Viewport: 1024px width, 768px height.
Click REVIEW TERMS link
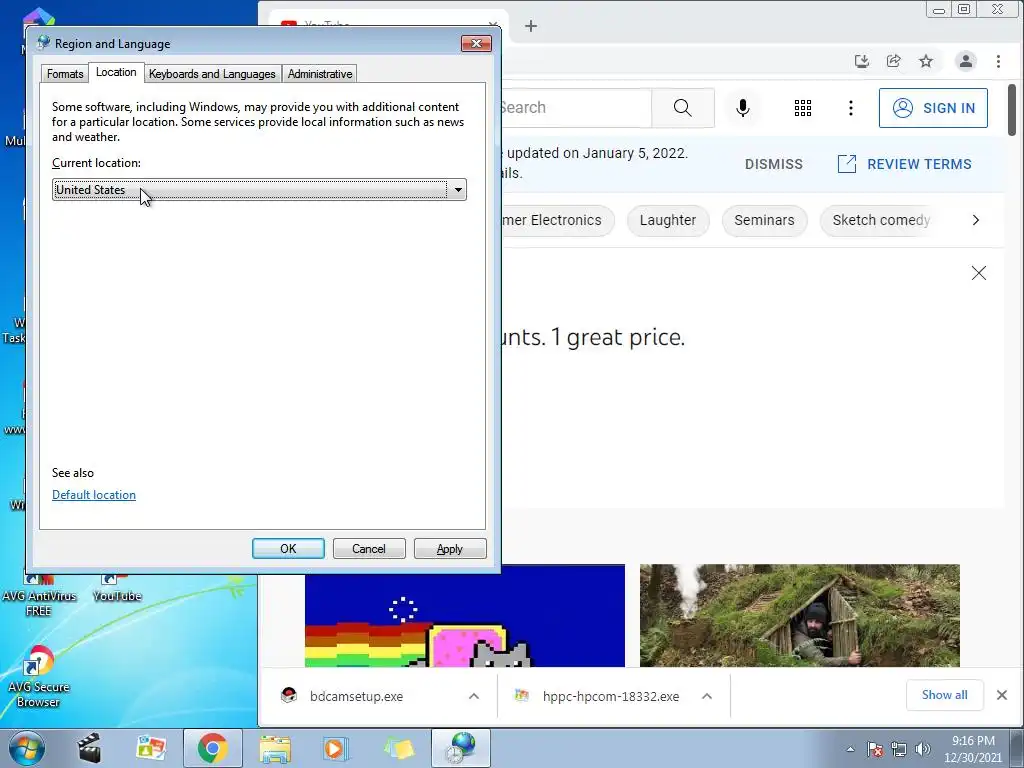point(904,164)
